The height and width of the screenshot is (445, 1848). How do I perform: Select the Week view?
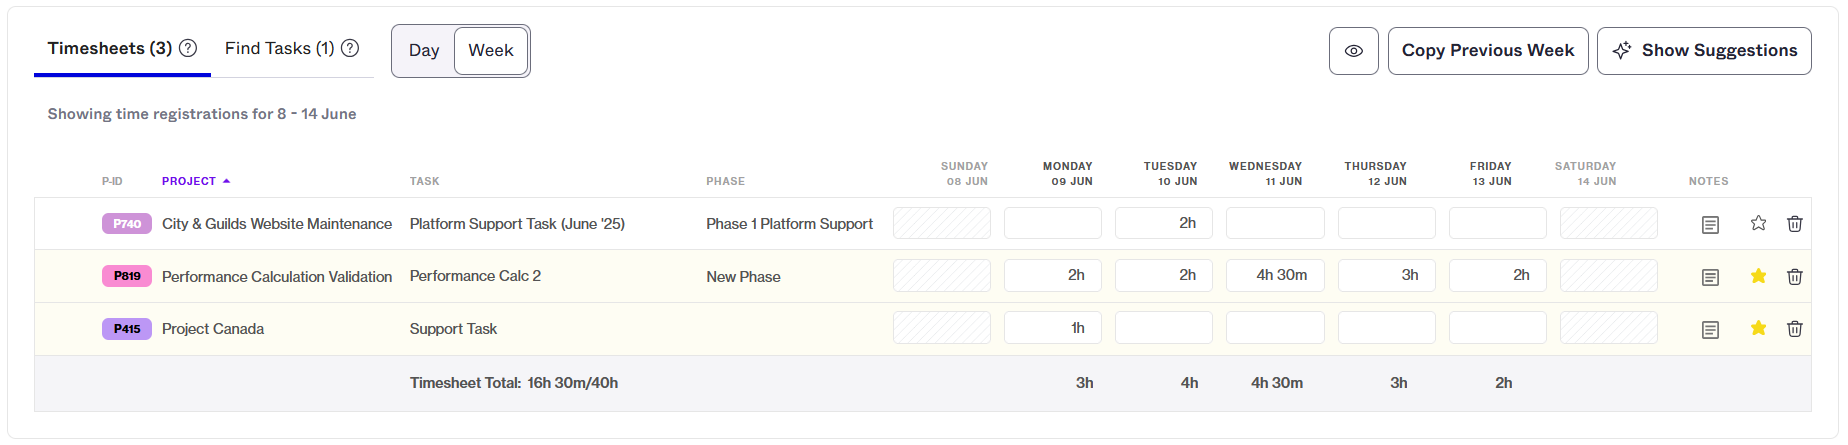coord(491,51)
